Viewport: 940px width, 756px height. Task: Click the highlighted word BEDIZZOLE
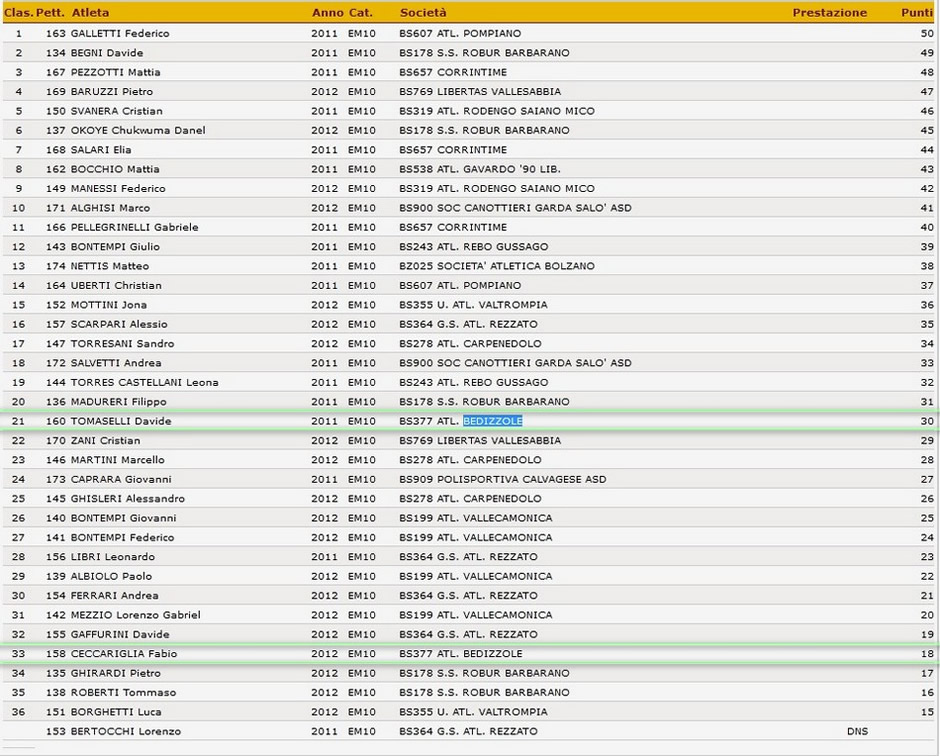493,421
